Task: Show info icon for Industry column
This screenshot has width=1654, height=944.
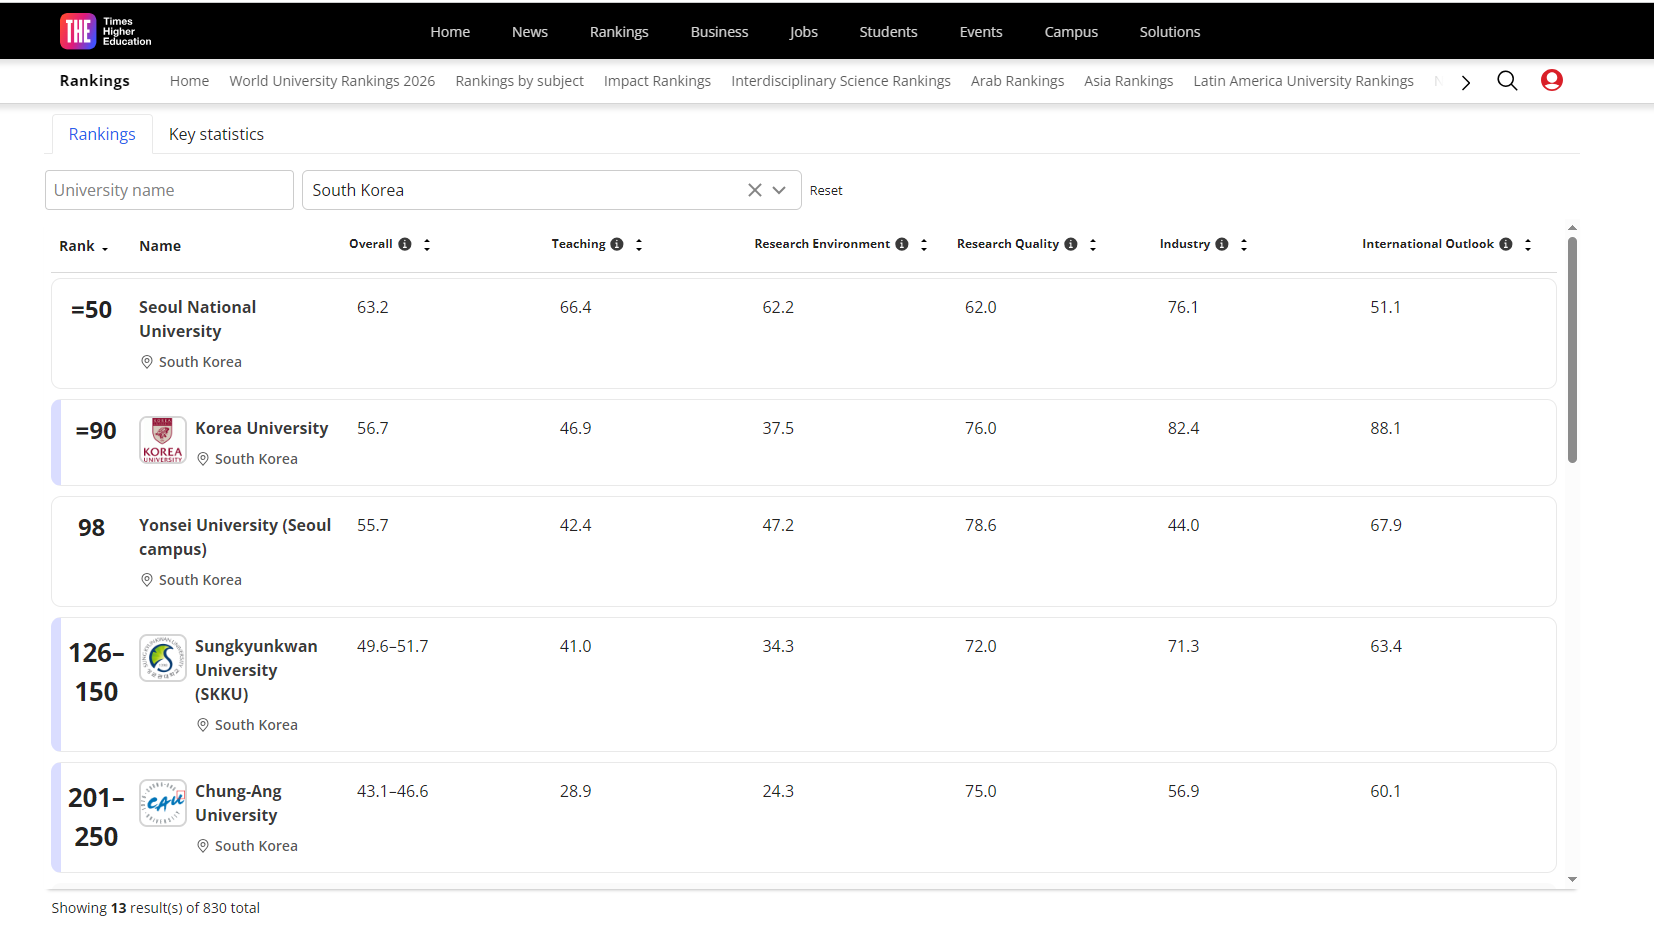Action: 1222,244
